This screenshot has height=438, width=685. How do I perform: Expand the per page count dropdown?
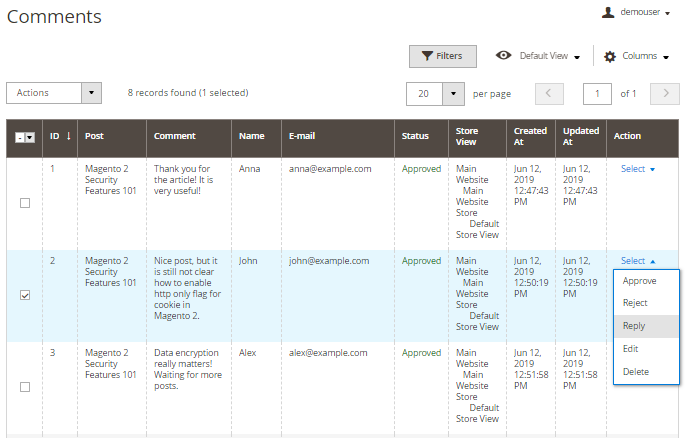(x=453, y=94)
